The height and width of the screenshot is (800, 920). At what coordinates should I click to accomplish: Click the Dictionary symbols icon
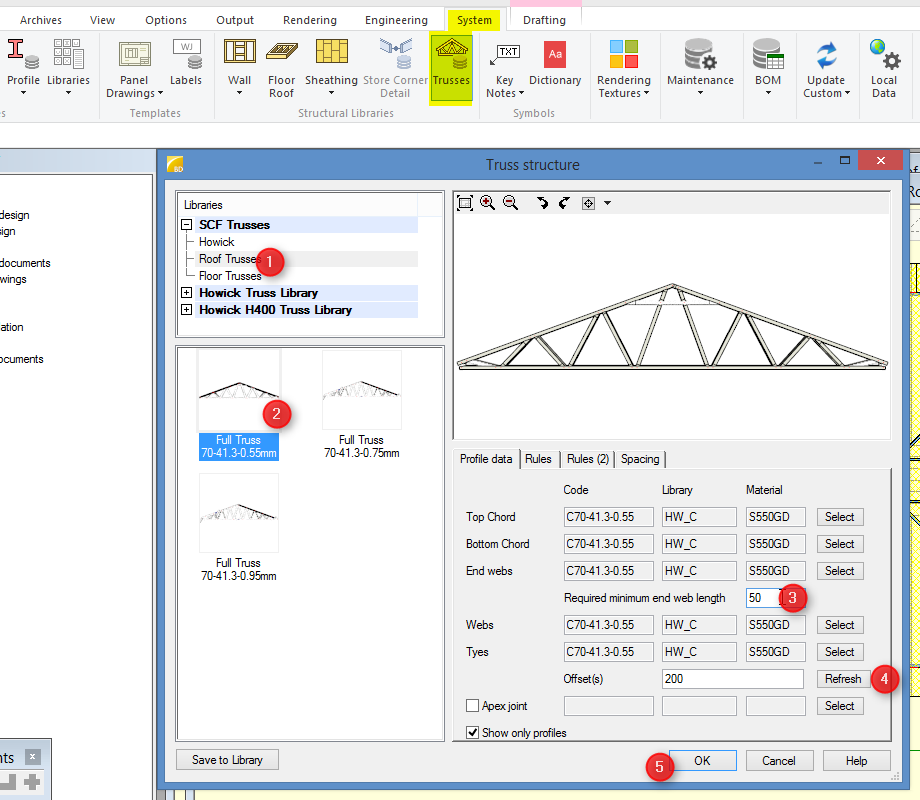[x=554, y=66]
